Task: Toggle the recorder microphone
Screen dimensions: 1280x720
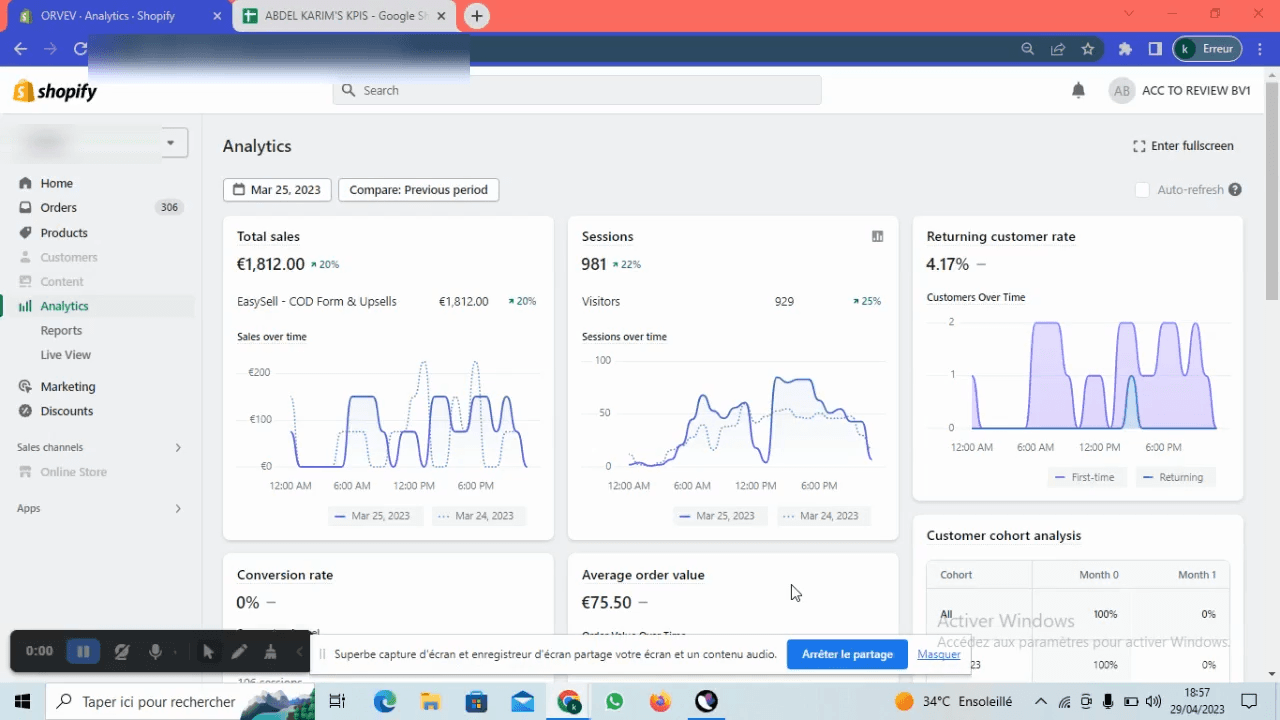Action: point(155,651)
